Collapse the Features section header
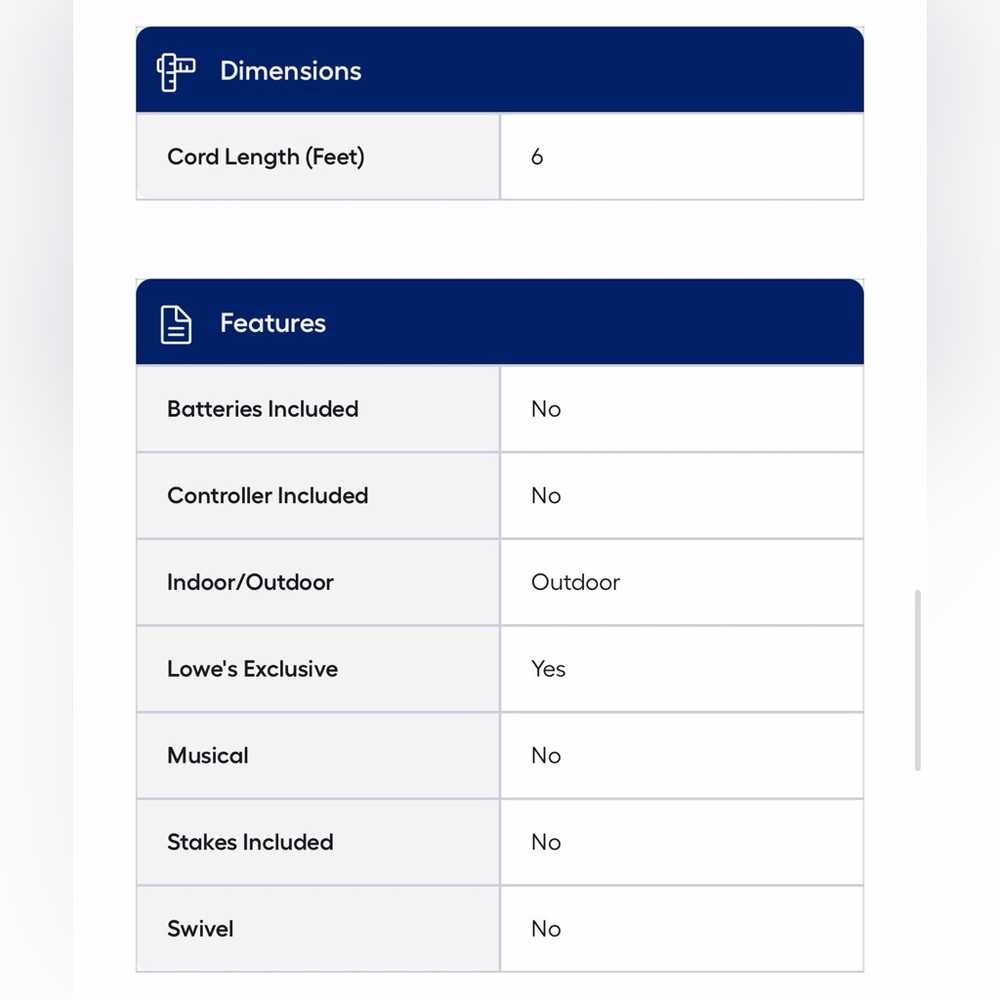Viewport: 1000px width, 1000px height. point(500,322)
